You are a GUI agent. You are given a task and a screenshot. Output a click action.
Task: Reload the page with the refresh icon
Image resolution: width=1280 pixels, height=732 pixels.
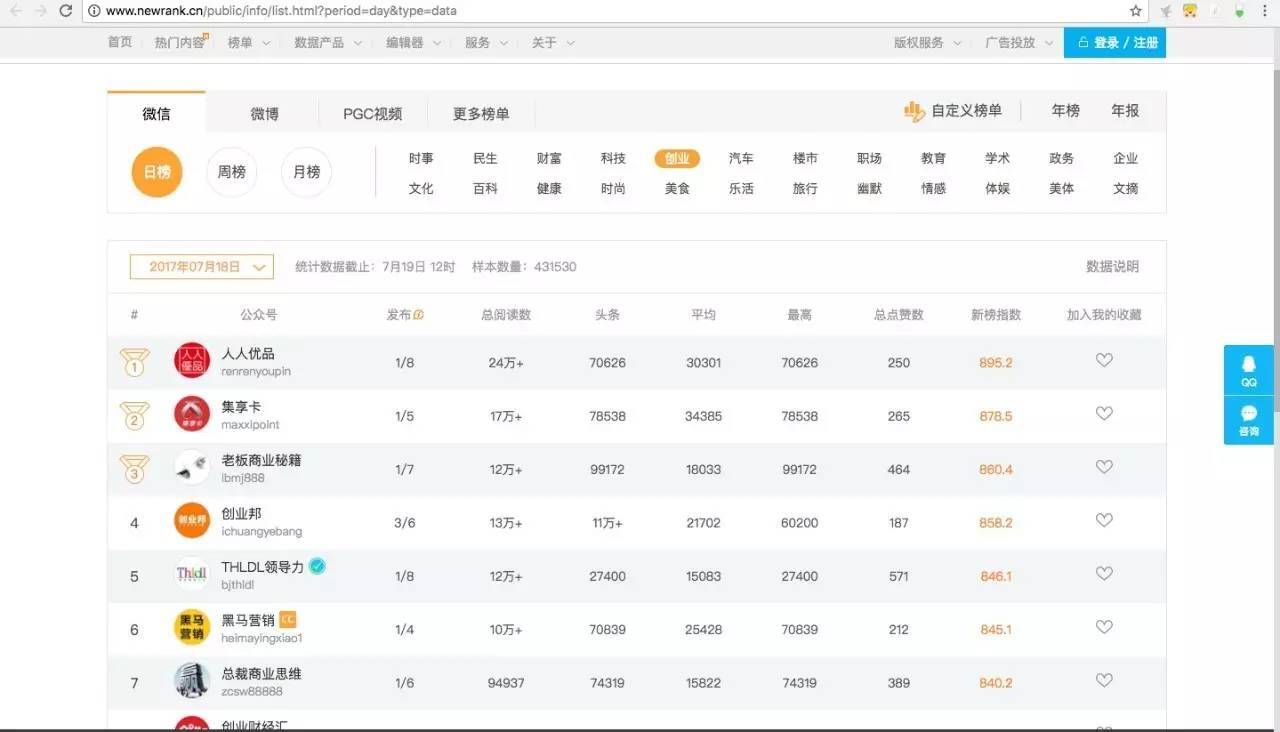[66, 11]
